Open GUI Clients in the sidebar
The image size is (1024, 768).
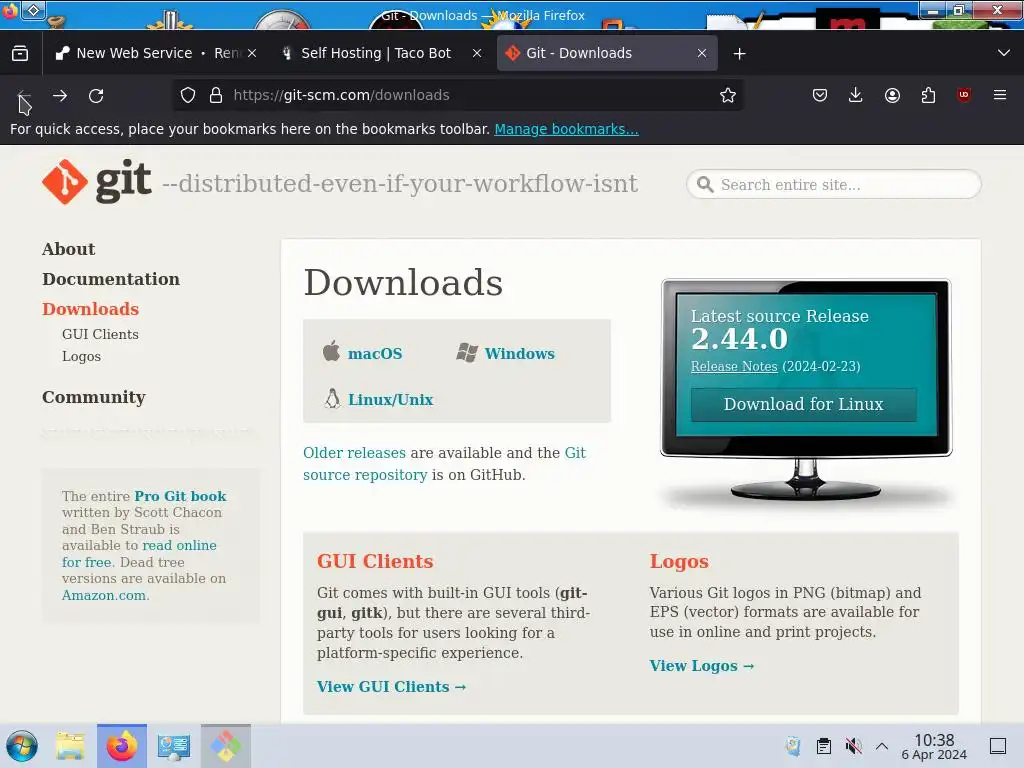pyautogui.click(x=100, y=334)
